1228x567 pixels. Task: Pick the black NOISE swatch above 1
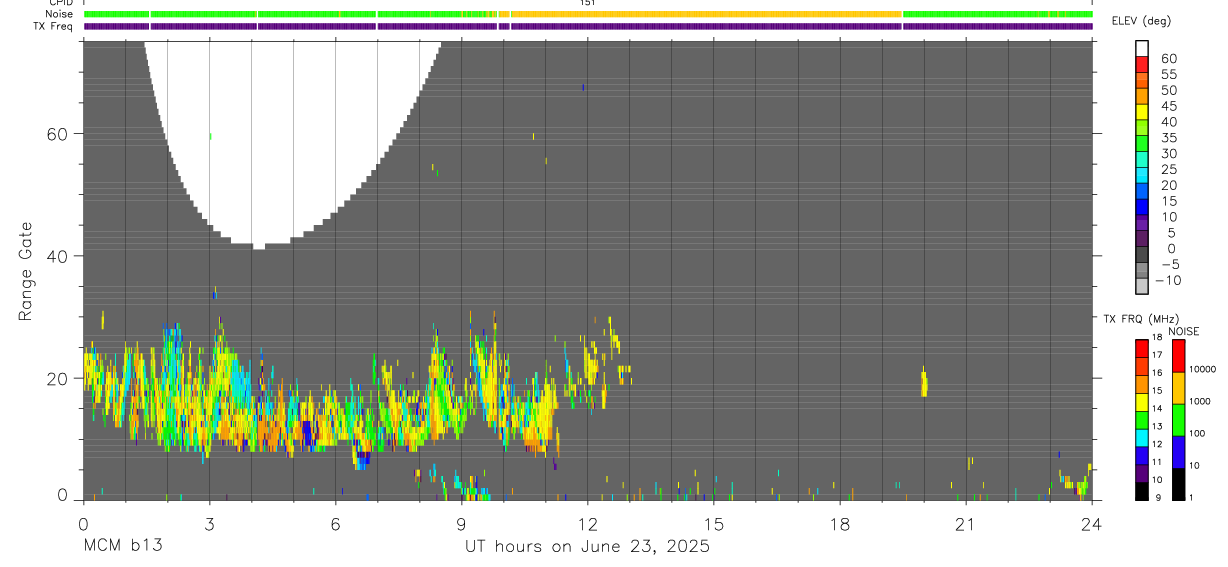[x=1178, y=483]
